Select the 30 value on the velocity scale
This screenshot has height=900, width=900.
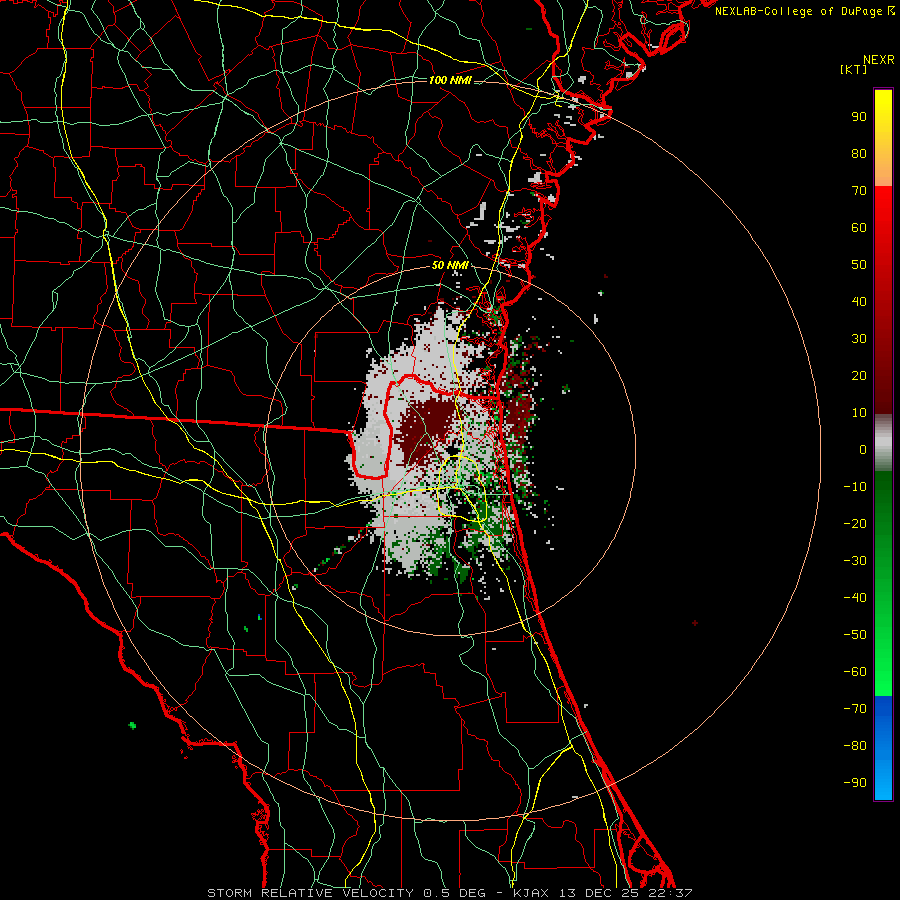(859, 339)
